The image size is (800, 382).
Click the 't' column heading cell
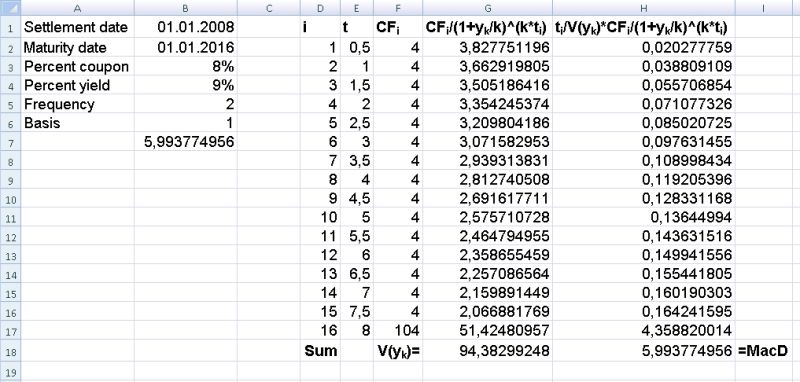point(357,27)
